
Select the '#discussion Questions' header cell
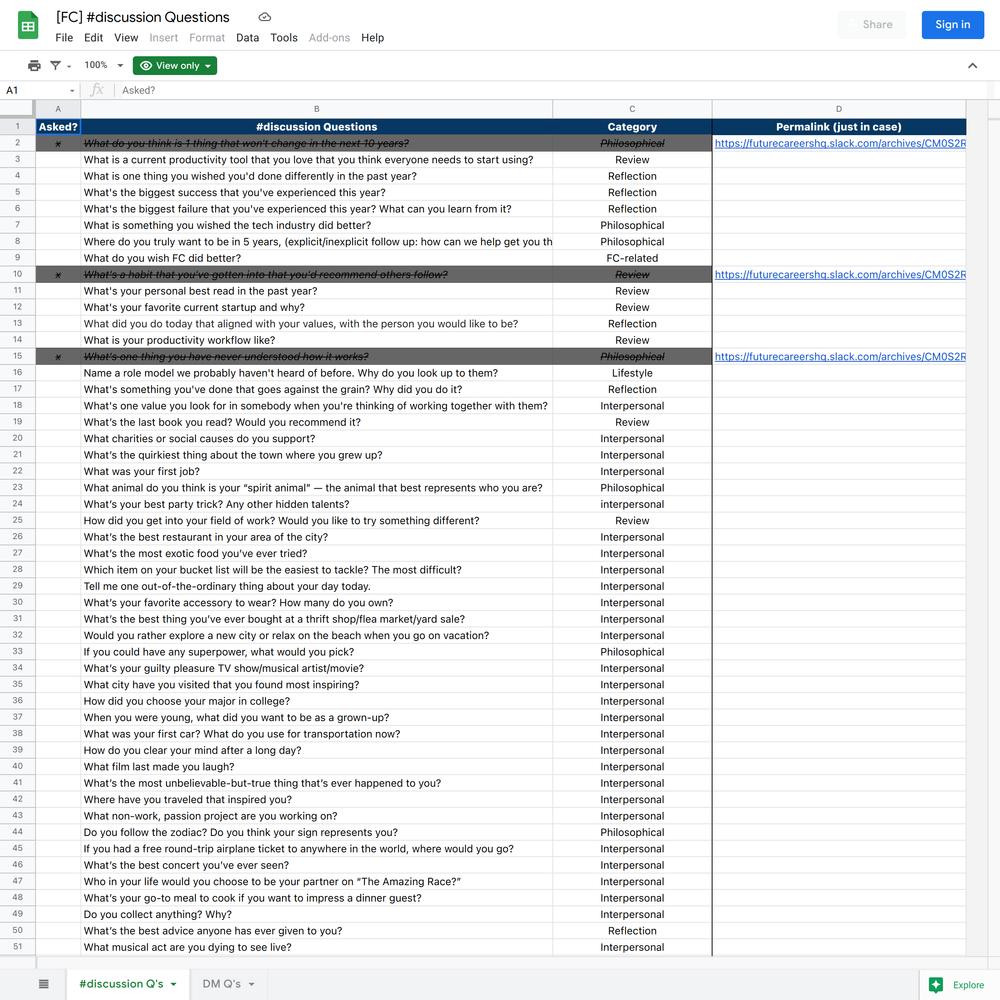point(316,127)
